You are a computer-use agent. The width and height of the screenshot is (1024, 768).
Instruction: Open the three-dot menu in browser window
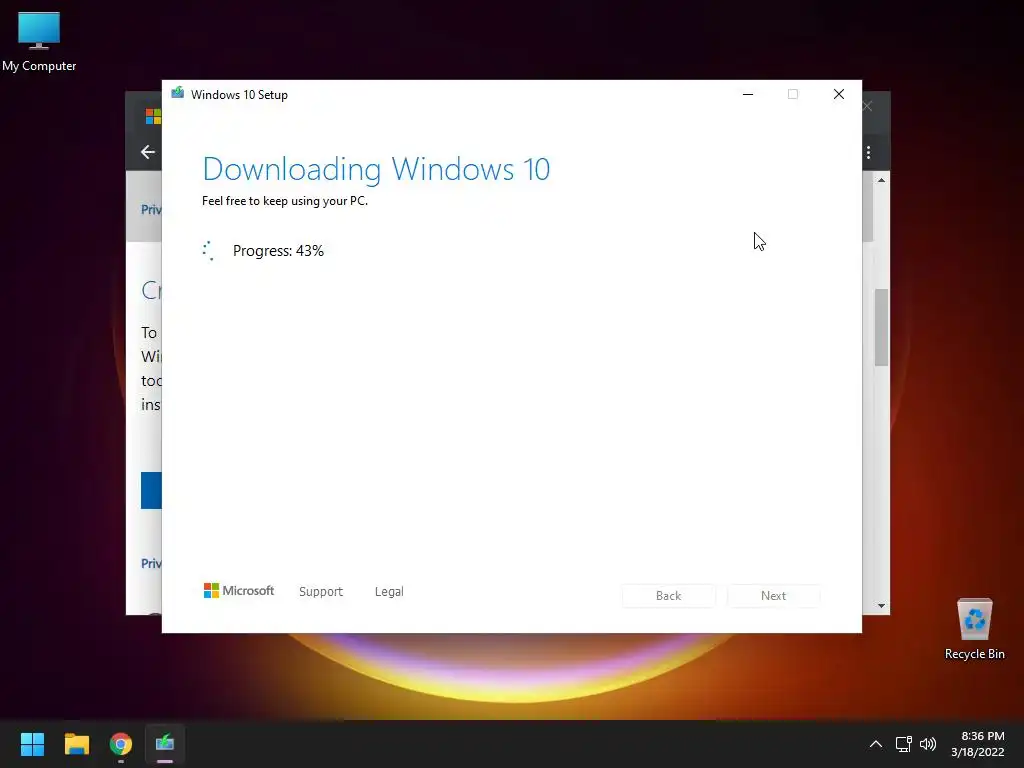869,152
